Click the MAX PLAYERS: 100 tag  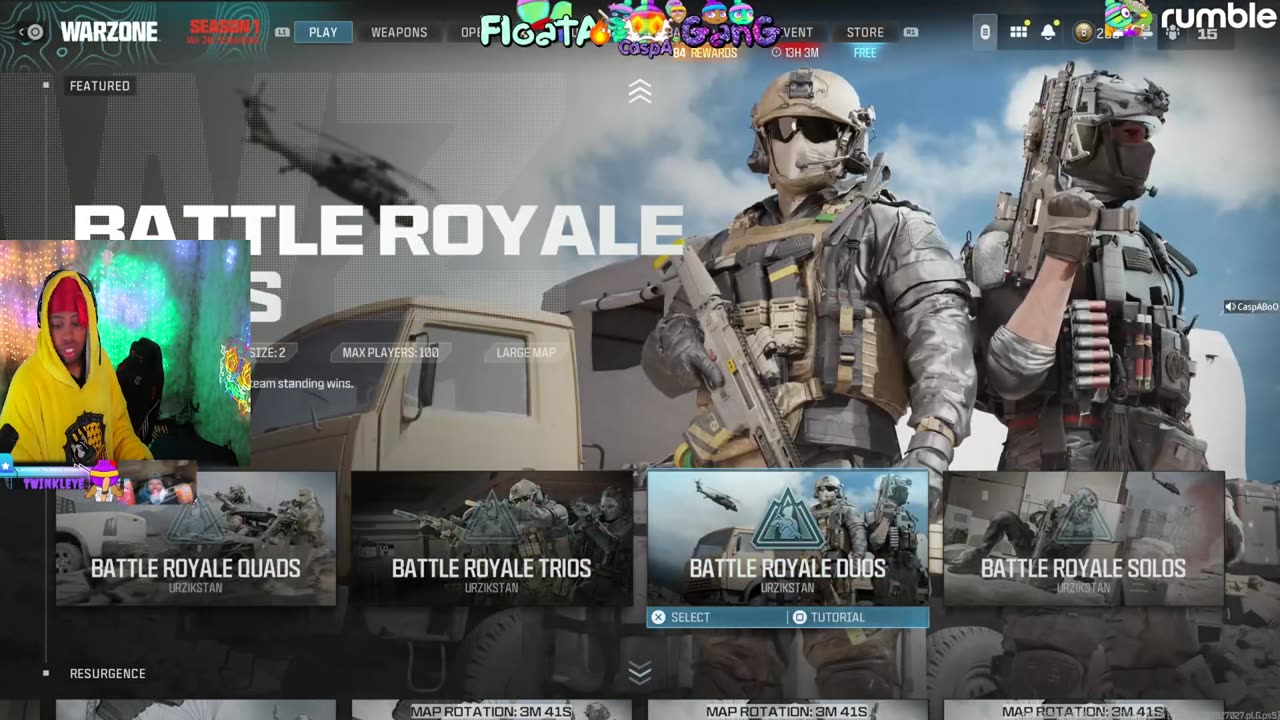click(x=391, y=352)
